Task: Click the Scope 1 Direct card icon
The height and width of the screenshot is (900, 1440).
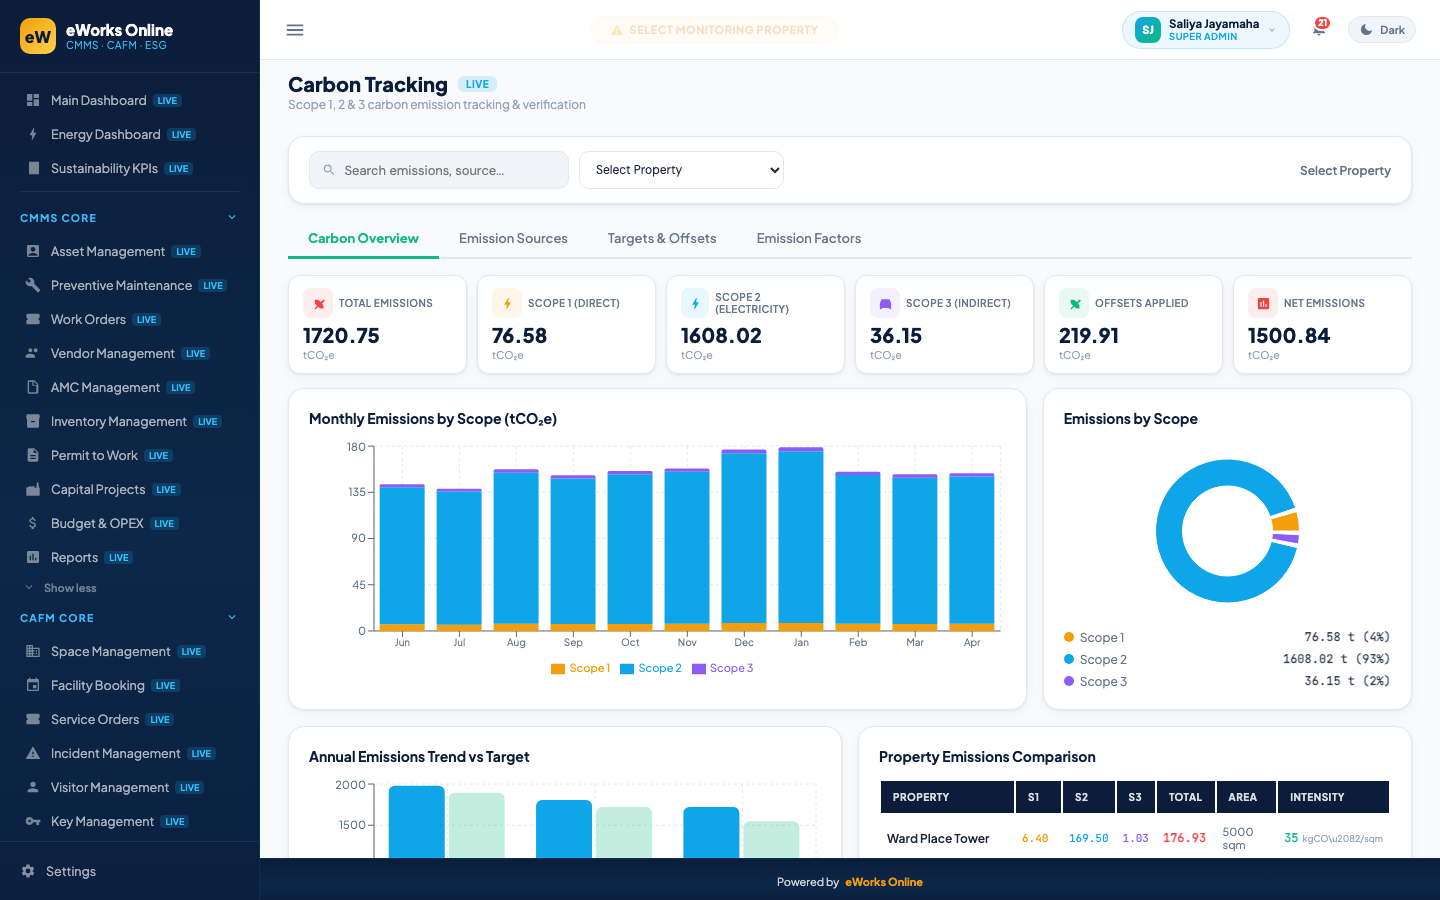Action: [x=507, y=303]
